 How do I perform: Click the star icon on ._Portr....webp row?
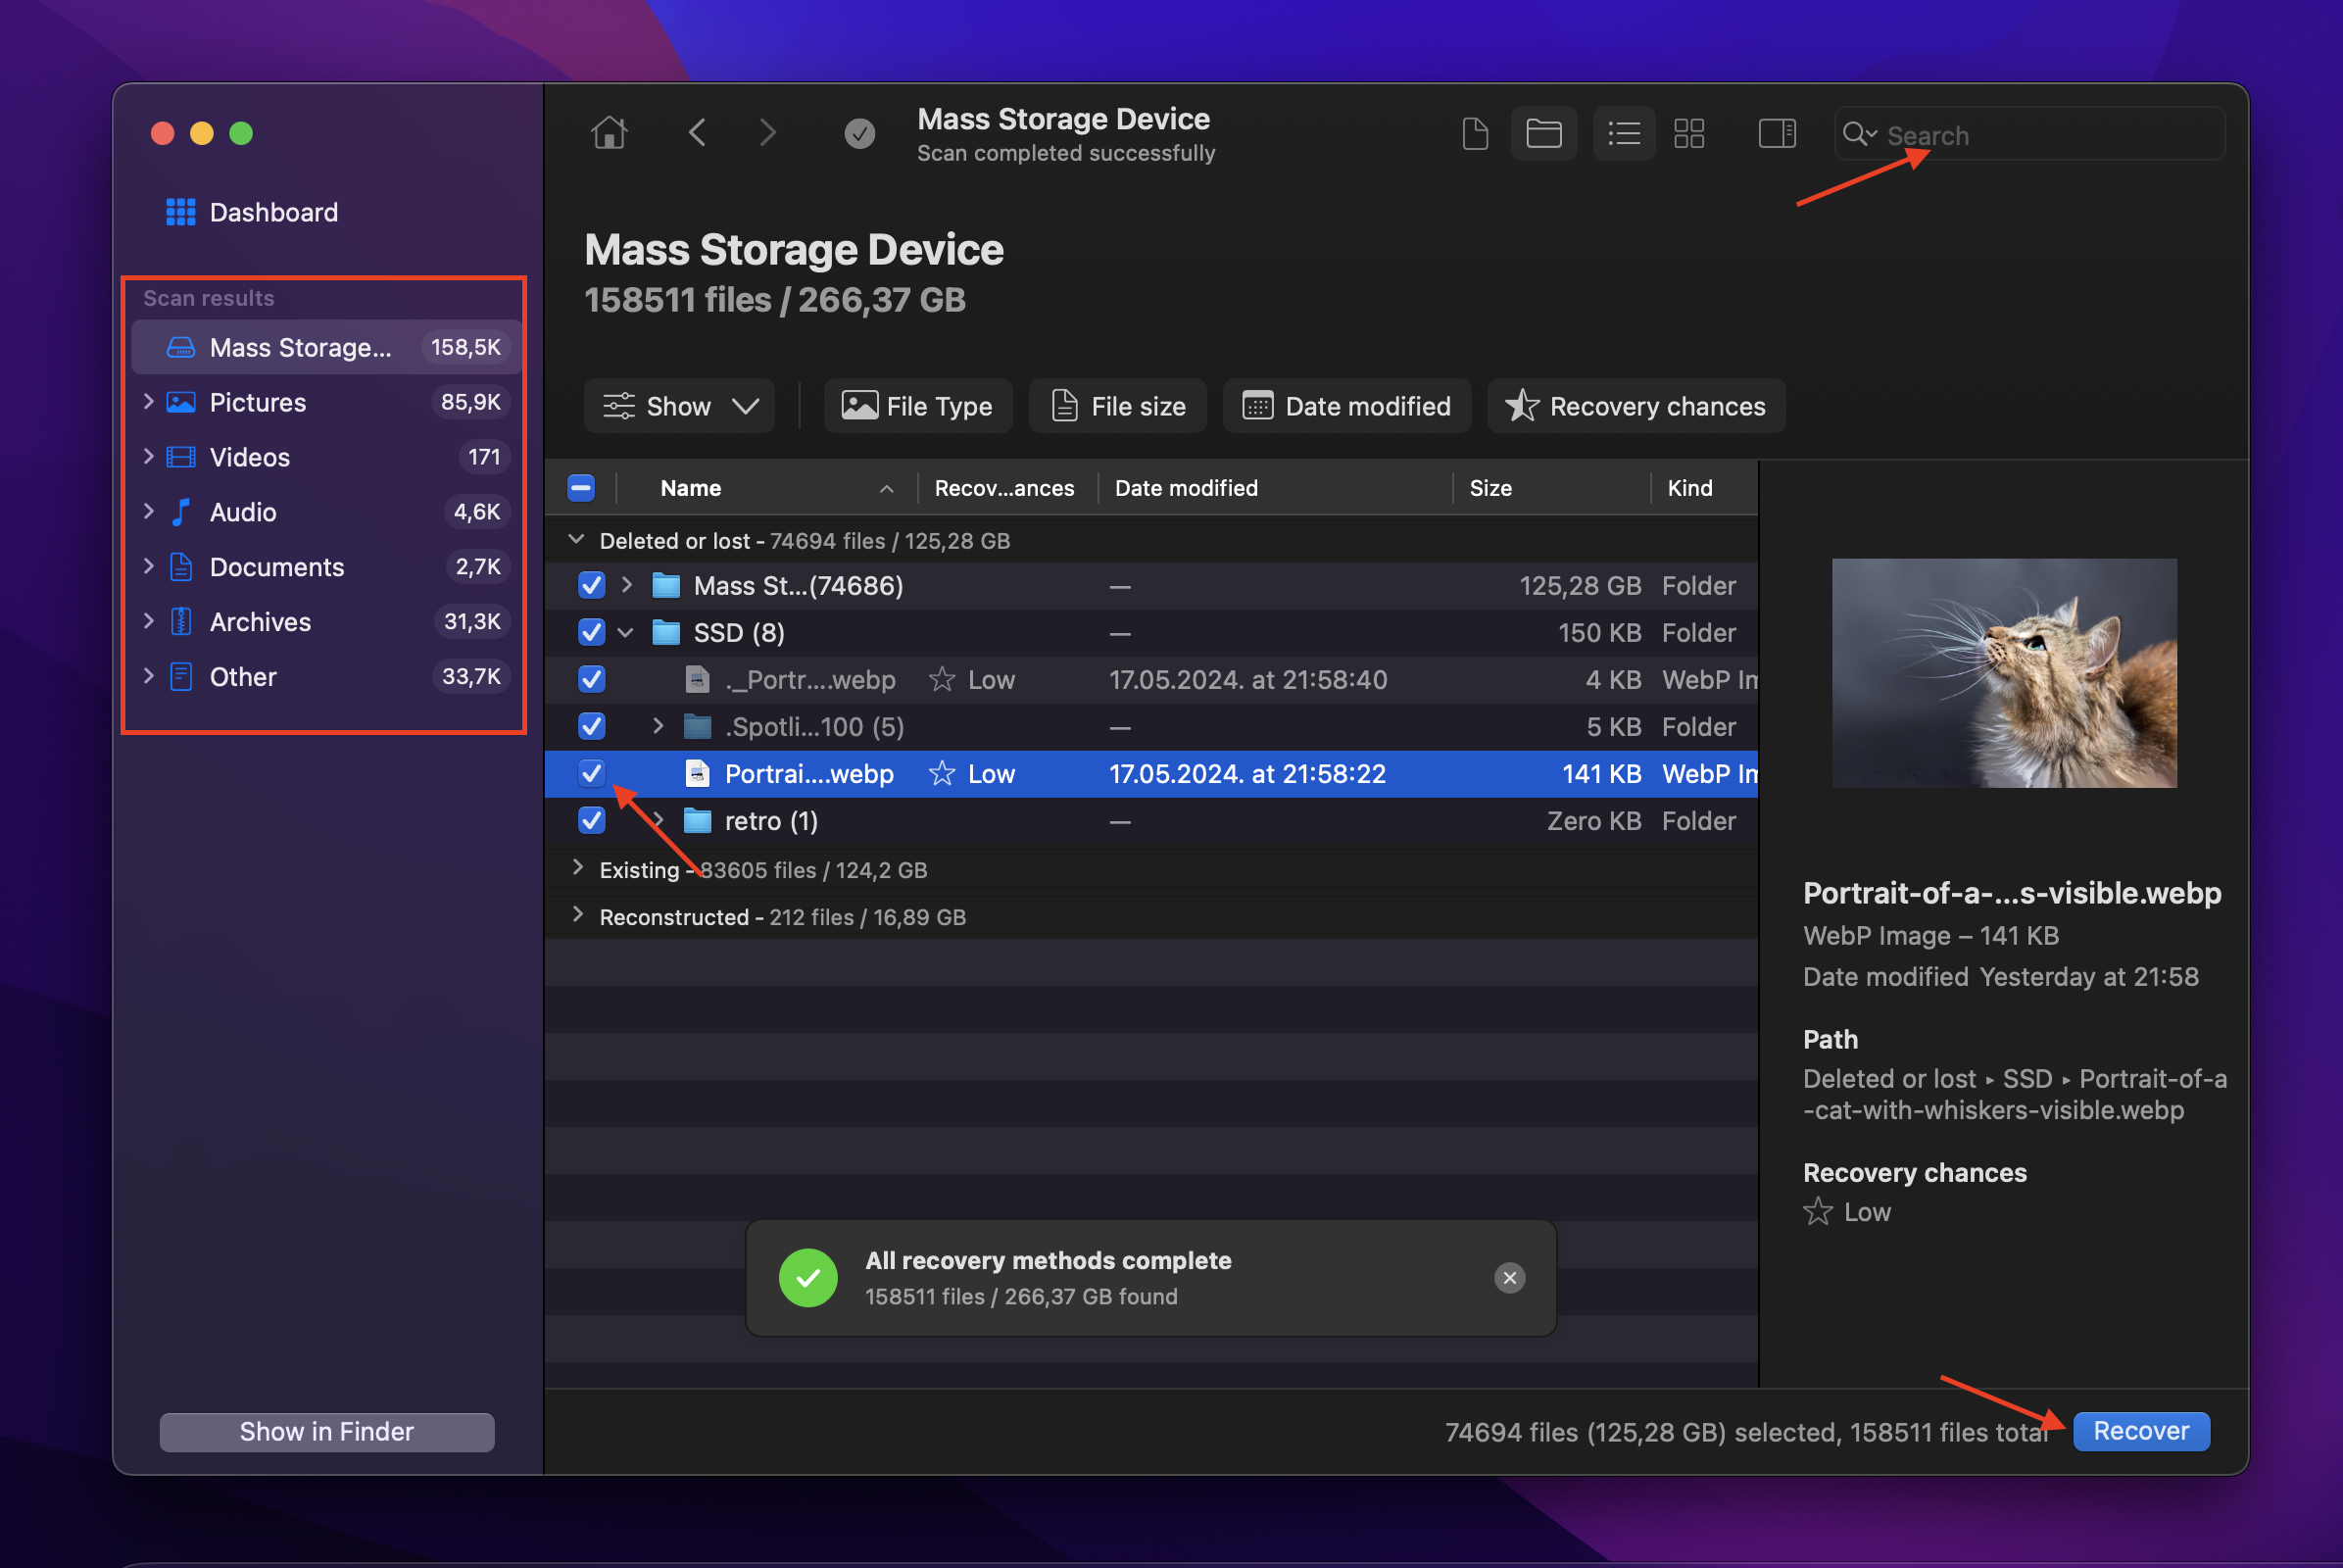tap(941, 679)
